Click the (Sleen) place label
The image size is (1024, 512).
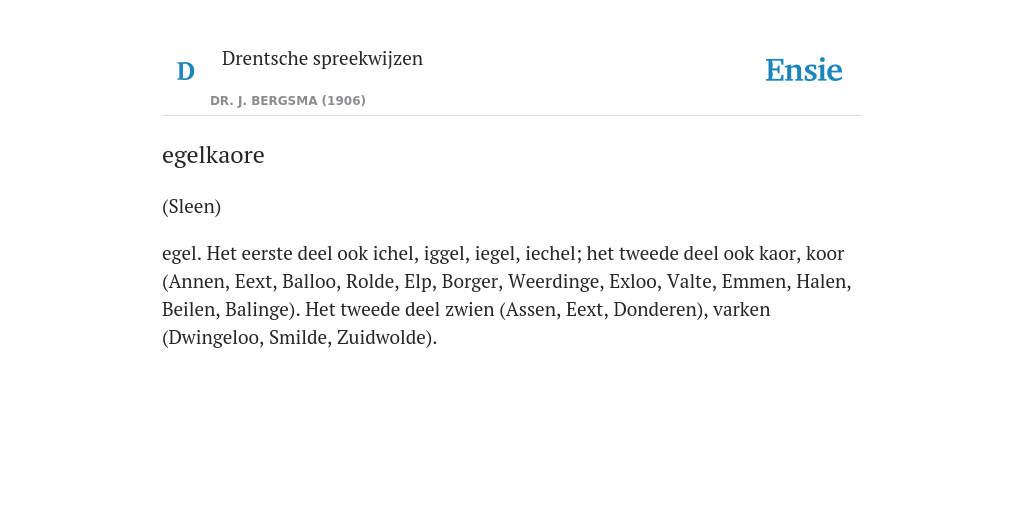tap(191, 206)
